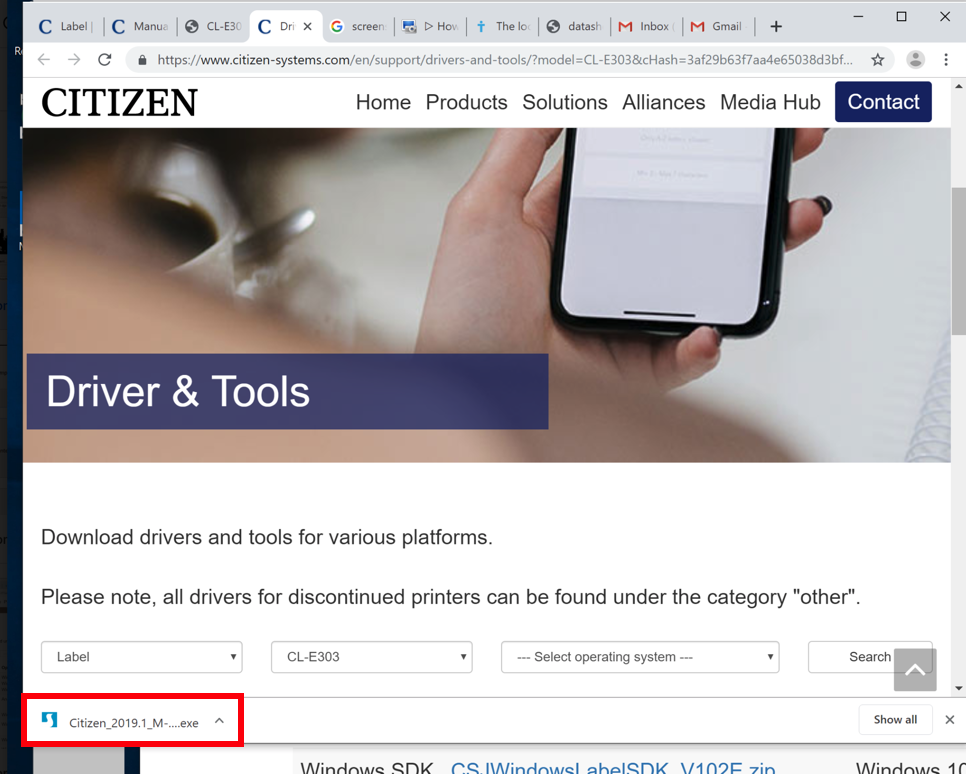Open the Media Hub menu item
966x774 pixels.
(x=770, y=102)
